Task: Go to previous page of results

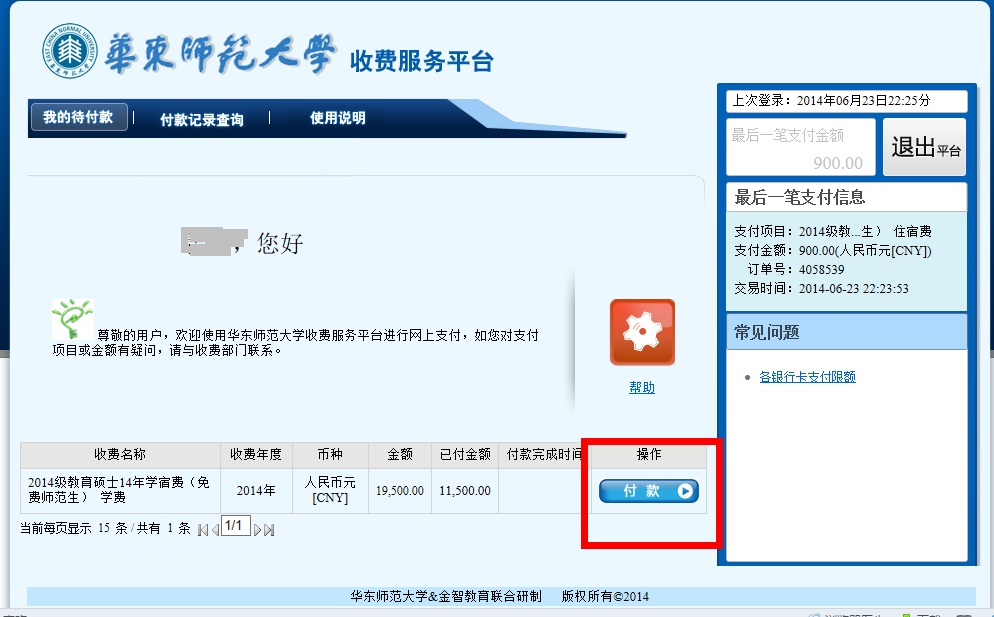Action: 215,529
